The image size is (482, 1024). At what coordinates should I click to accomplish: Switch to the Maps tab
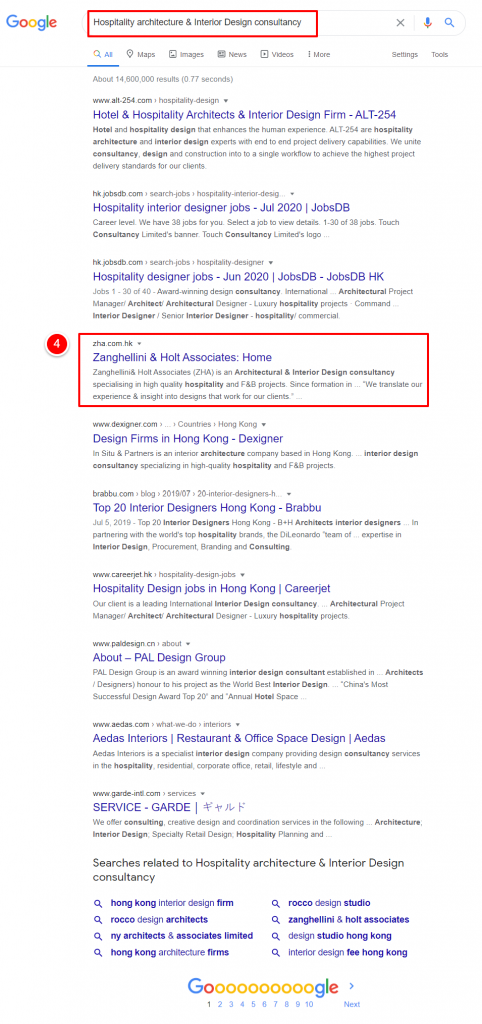tap(140, 55)
